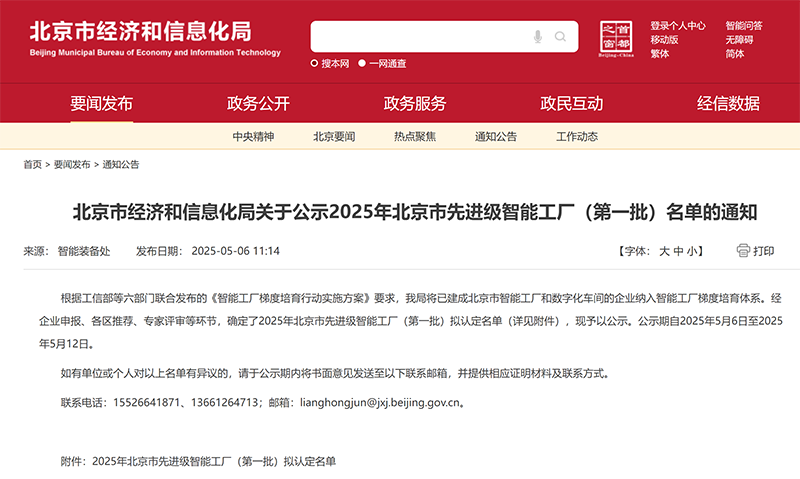Screen dimensions: 800x479
Task: Click the Beijing-China capital window logo
Action: click(x=617, y=39)
